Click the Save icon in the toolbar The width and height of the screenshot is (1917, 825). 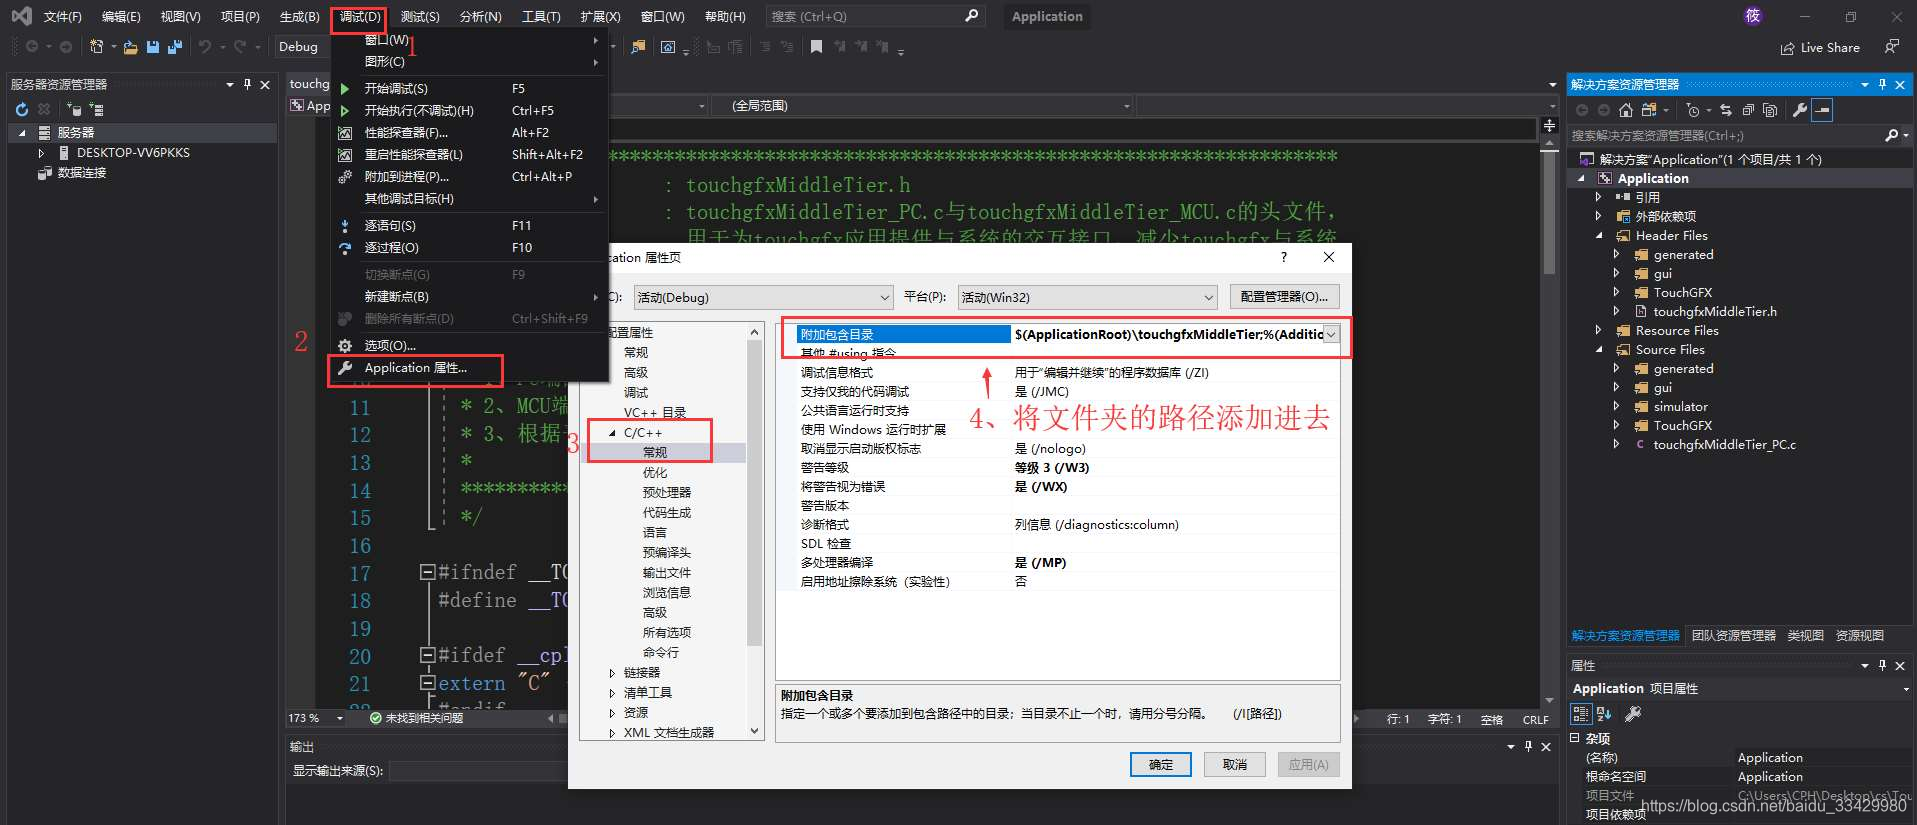[x=153, y=47]
